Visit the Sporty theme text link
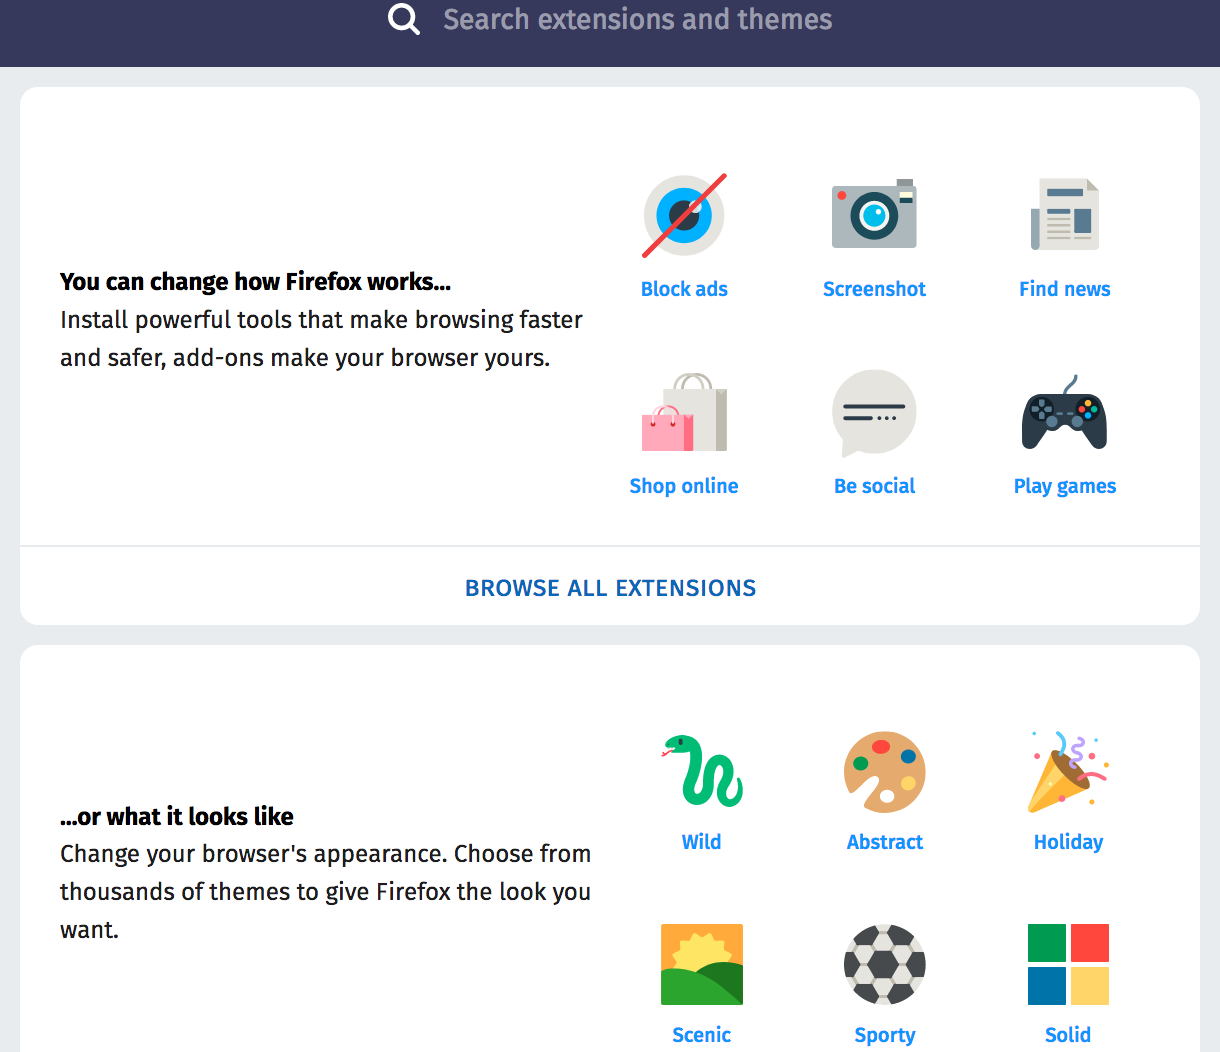Image resolution: width=1220 pixels, height=1052 pixels. click(885, 1035)
